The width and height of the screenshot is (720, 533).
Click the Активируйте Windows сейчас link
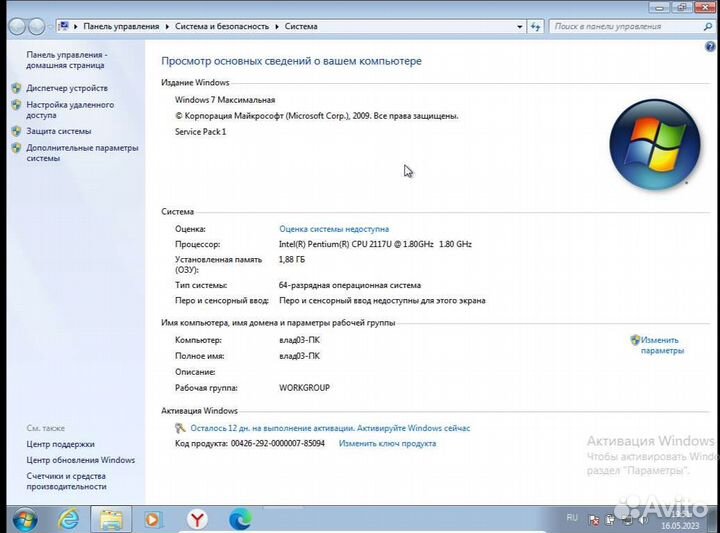tap(413, 428)
